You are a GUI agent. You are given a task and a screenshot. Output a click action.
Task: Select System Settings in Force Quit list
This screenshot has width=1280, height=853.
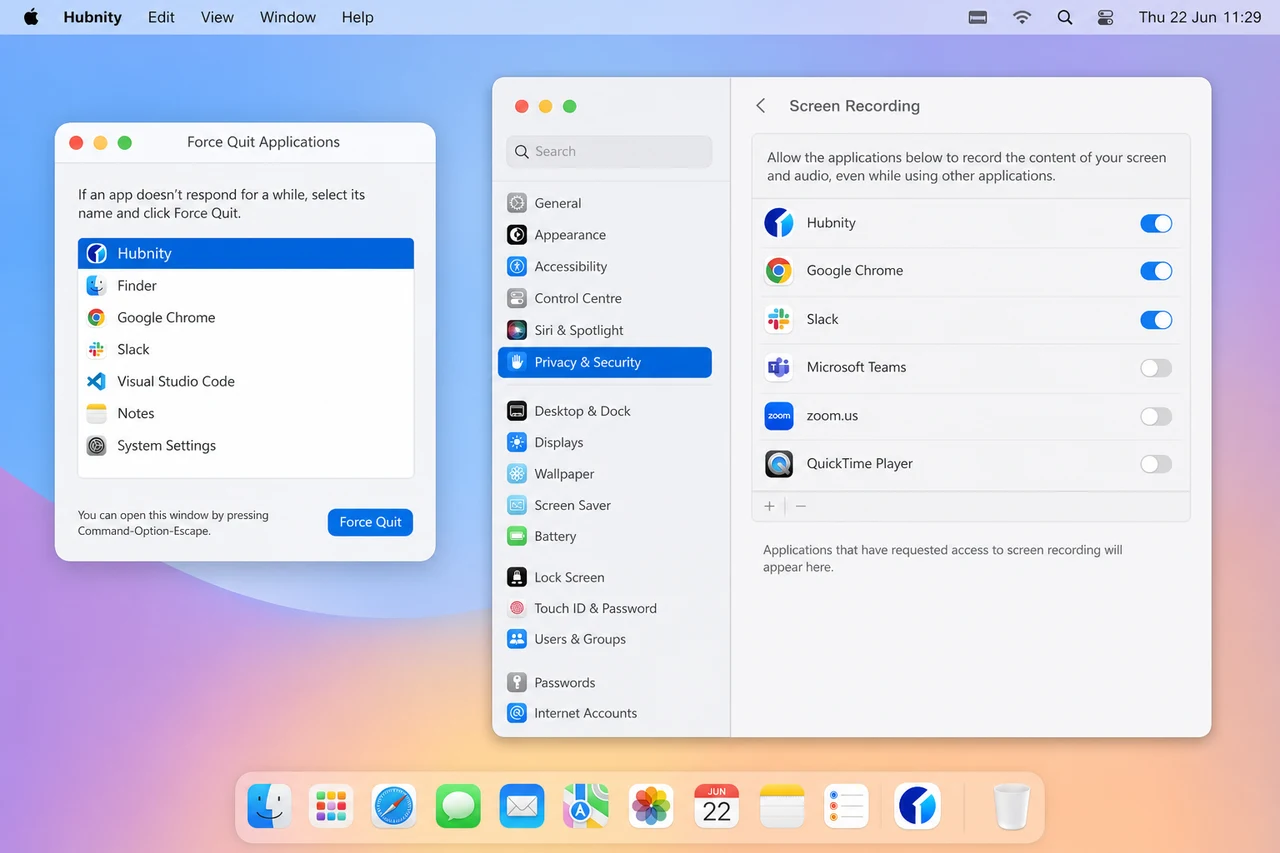tap(246, 446)
